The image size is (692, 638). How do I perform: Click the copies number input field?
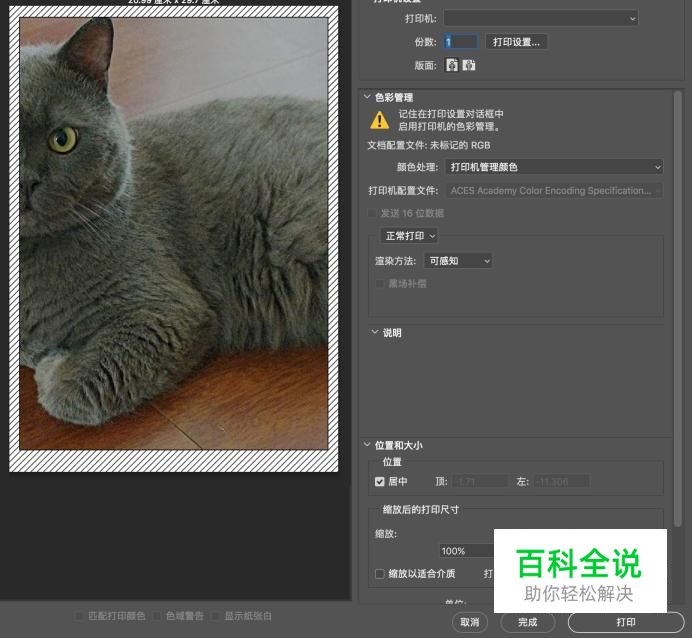[x=461, y=42]
